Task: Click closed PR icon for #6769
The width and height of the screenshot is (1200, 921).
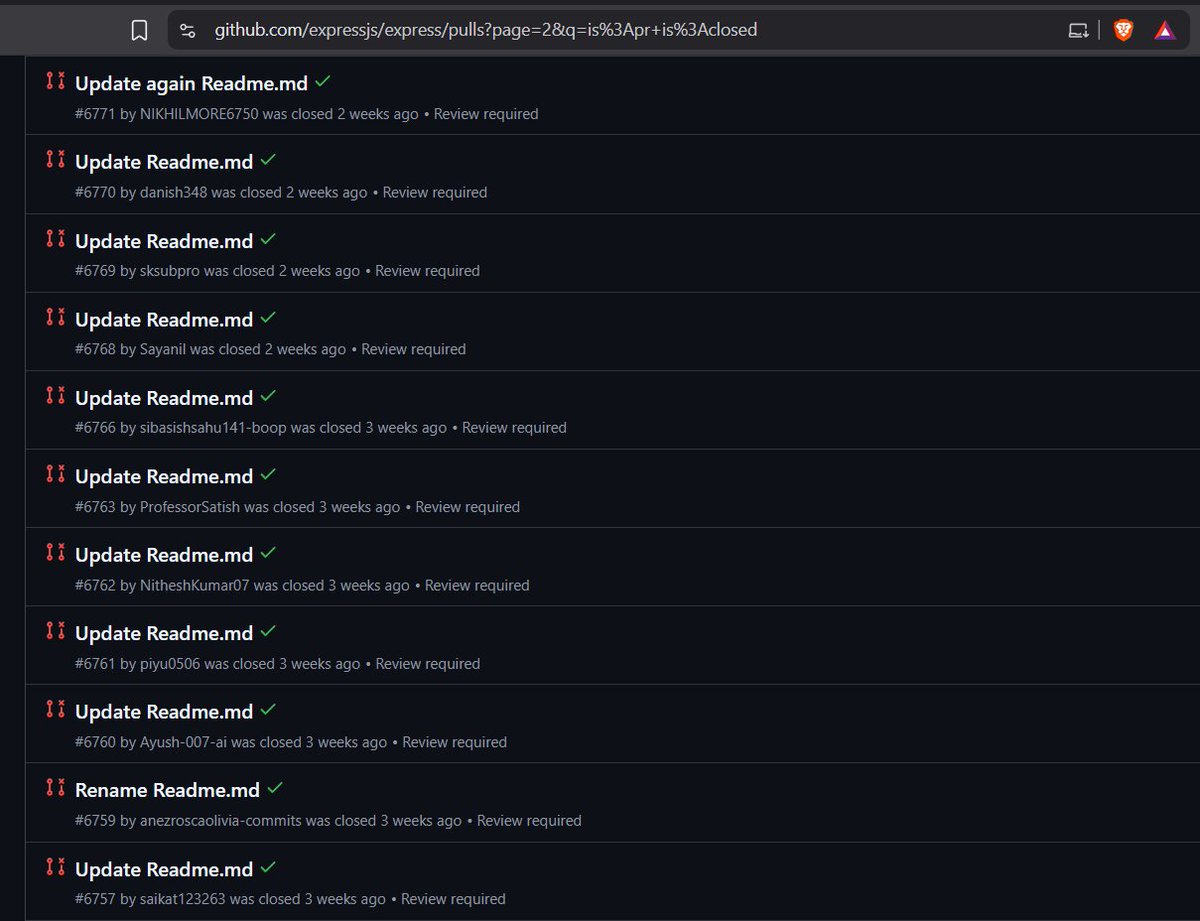Action: 56,238
